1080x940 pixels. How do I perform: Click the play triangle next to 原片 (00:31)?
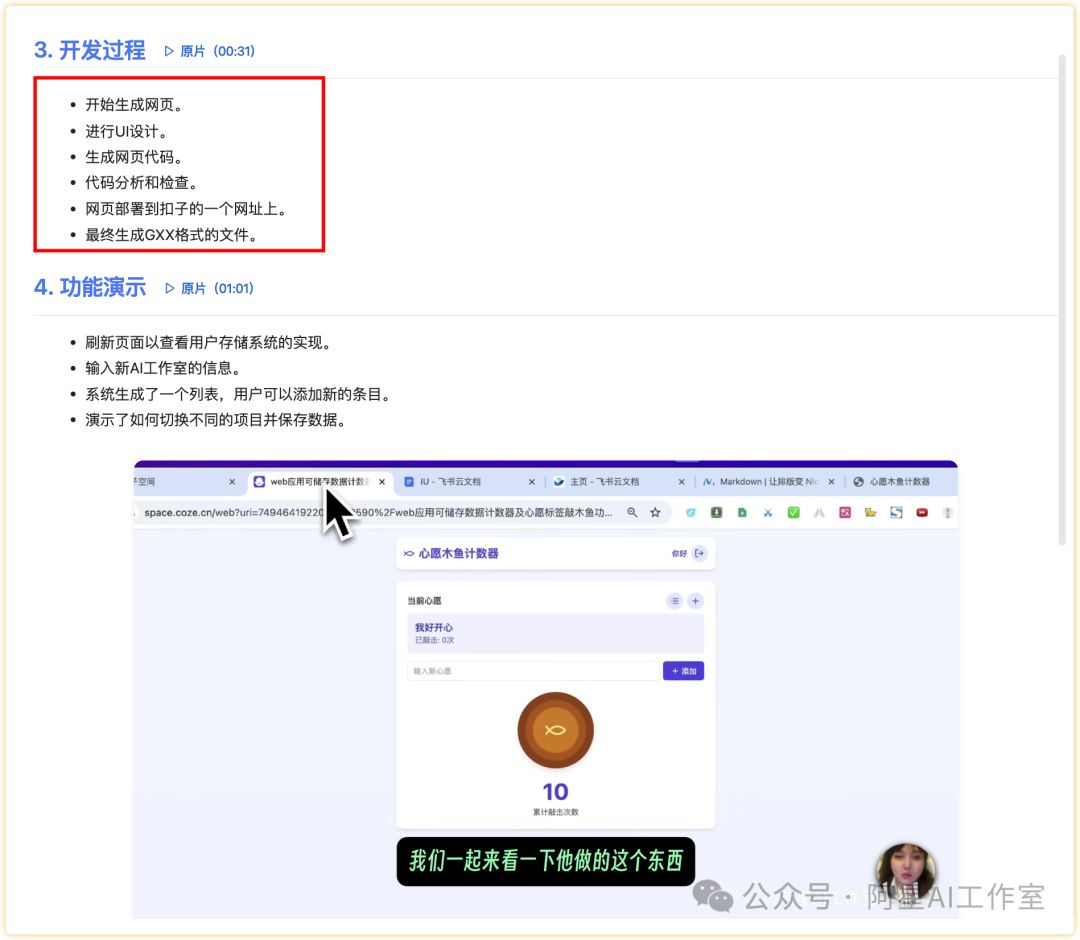pyautogui.click(x=169, y=51)
